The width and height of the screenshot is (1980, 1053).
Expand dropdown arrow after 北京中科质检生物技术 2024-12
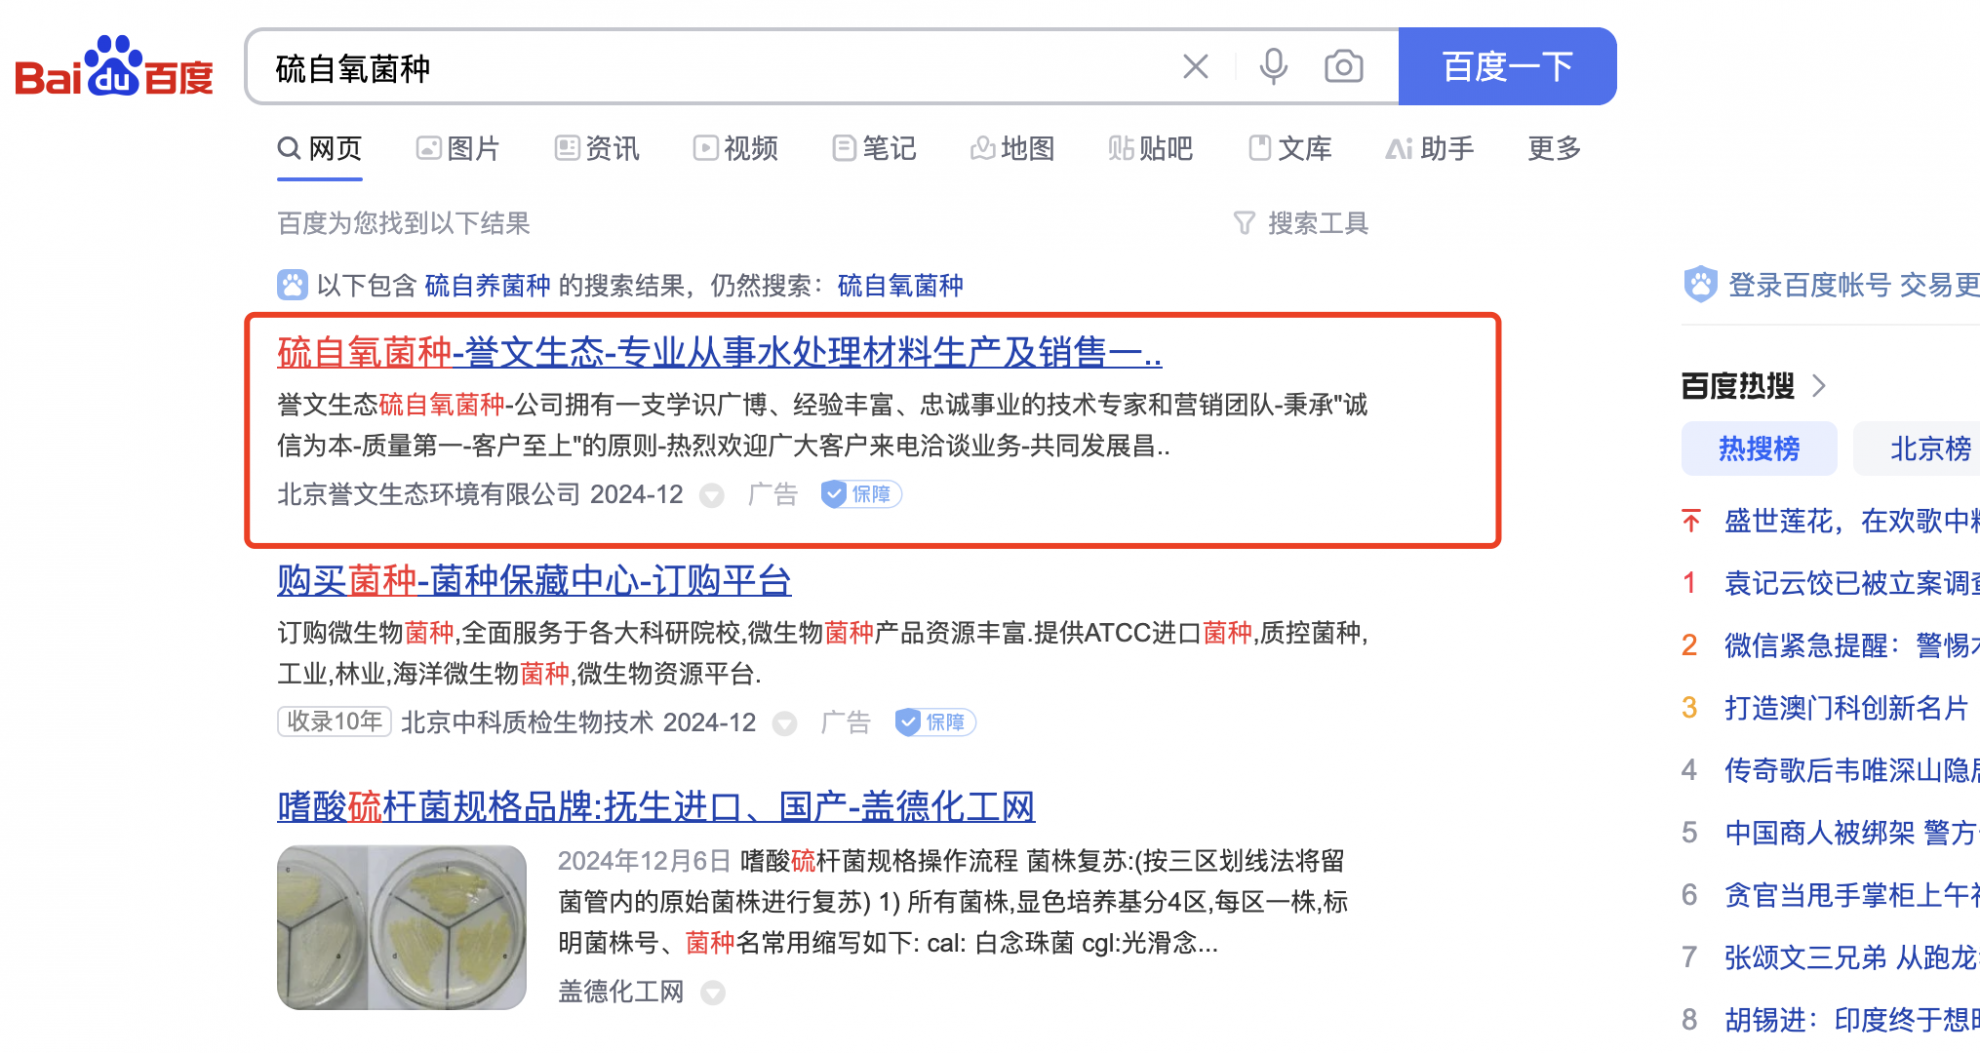click(x=785, y=723)
